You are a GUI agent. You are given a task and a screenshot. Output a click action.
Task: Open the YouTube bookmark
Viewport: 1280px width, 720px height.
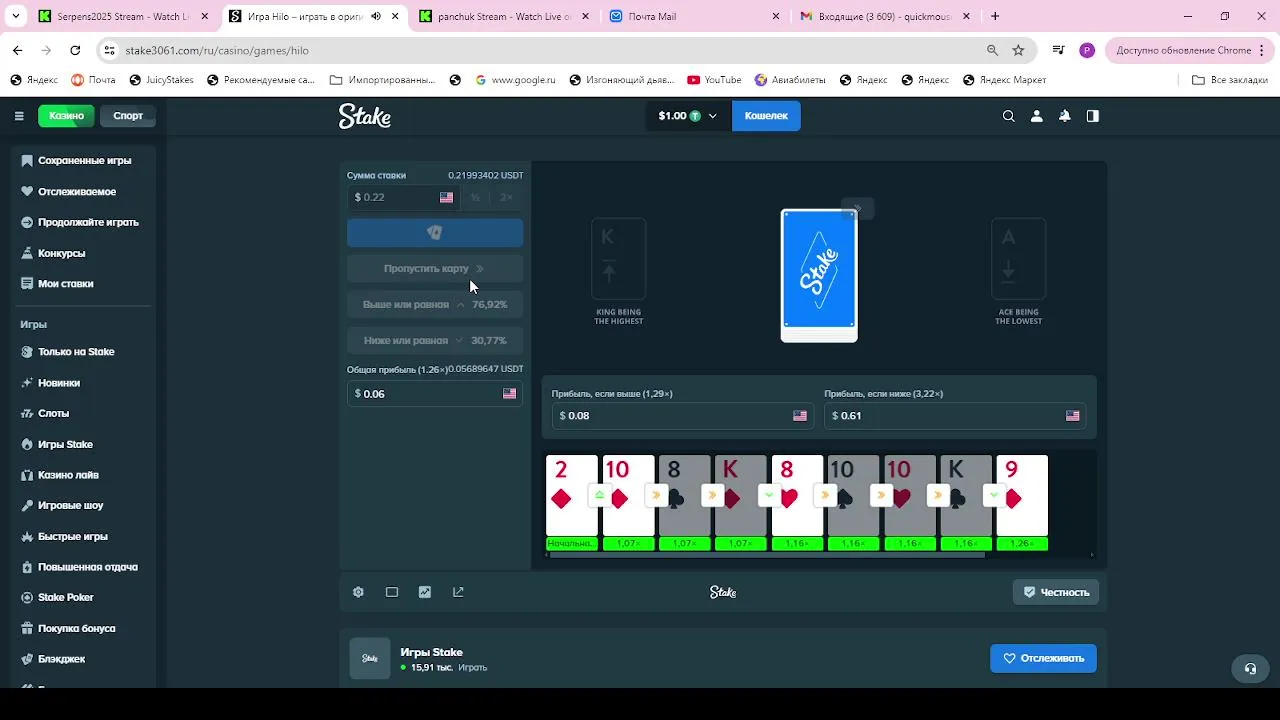pos(714,80)
